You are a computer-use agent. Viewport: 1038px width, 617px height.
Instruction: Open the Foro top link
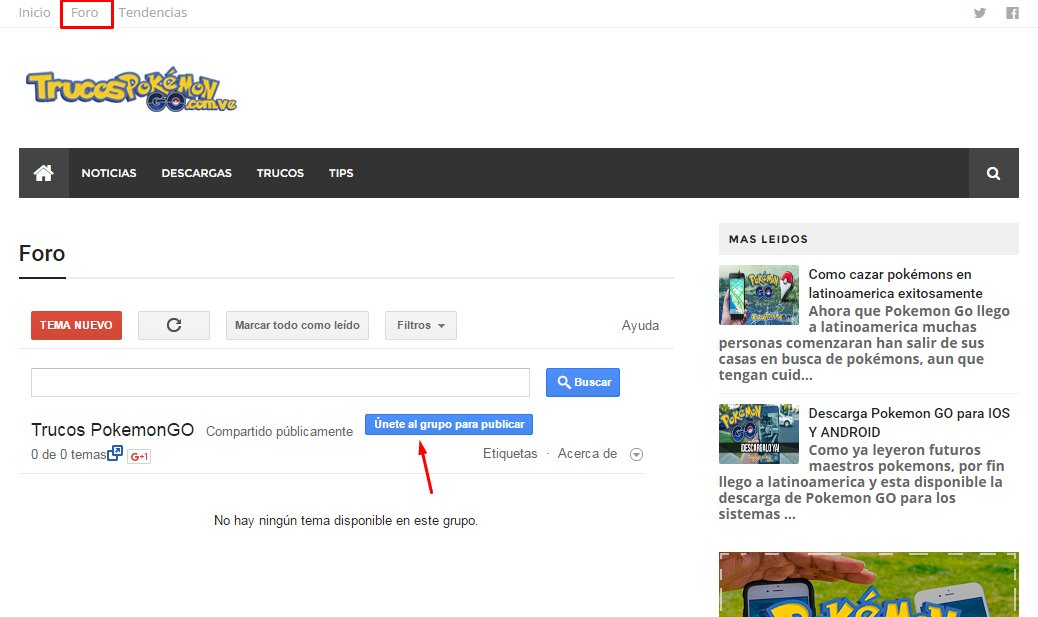pos(85,13)
